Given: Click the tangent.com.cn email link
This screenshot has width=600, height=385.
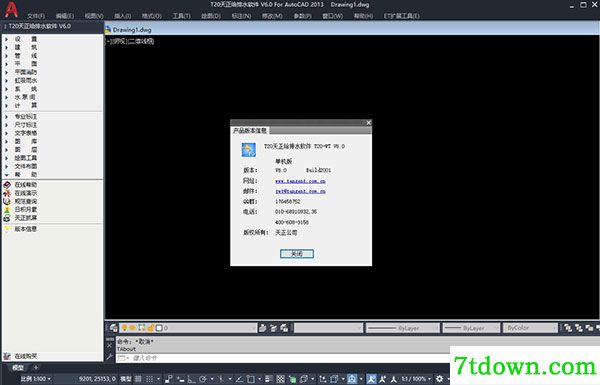Looking at the screenshot, I should pyautogui.click(x=300, y=191).
